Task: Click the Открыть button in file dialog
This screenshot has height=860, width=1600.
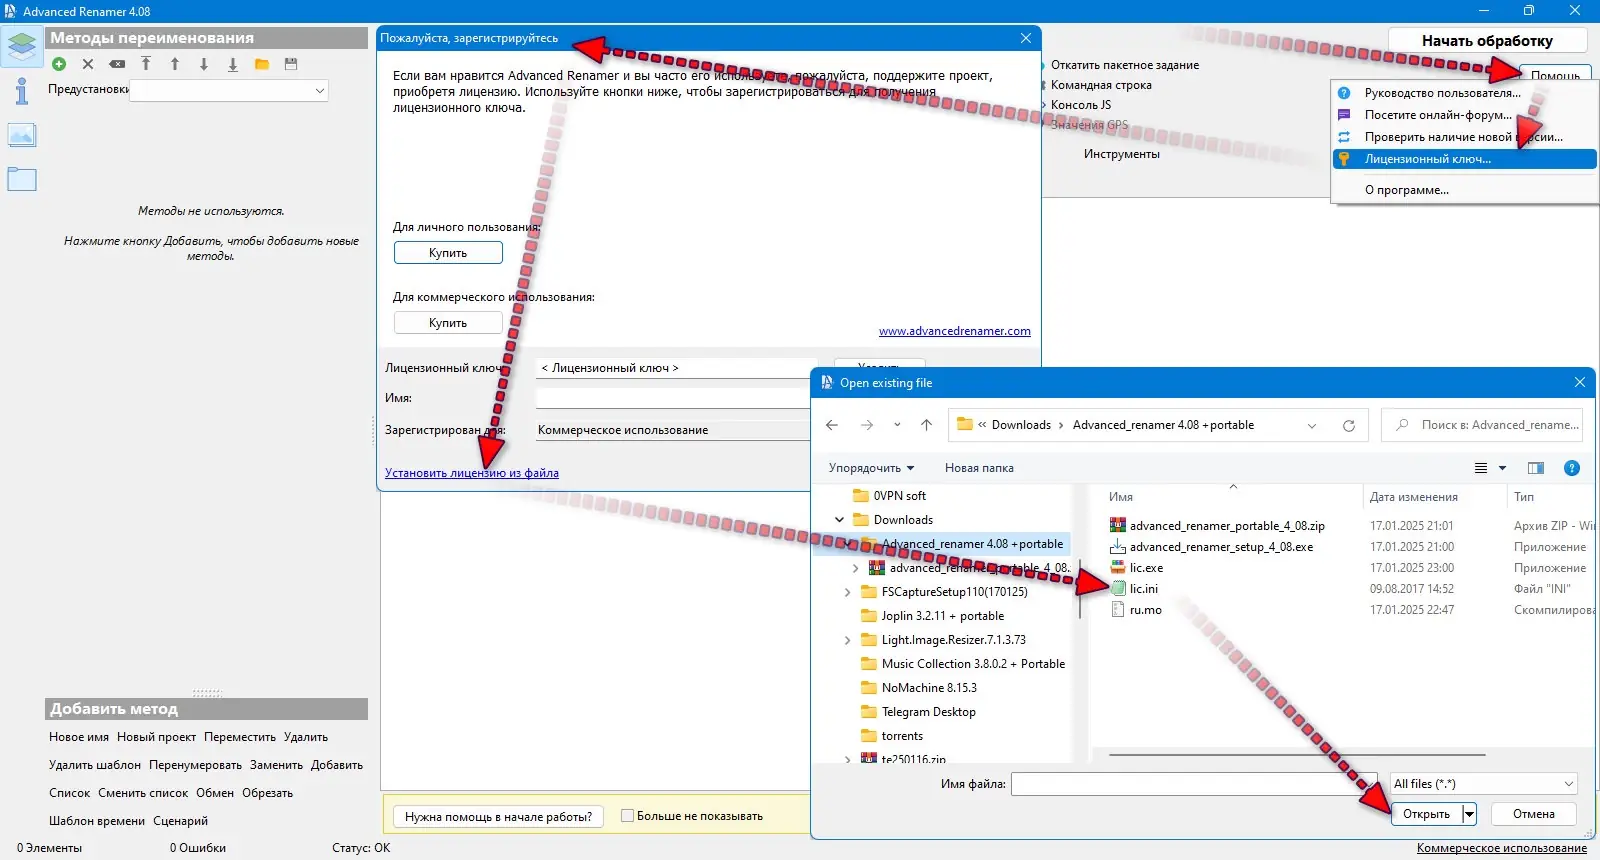Action: point(1427,814)
